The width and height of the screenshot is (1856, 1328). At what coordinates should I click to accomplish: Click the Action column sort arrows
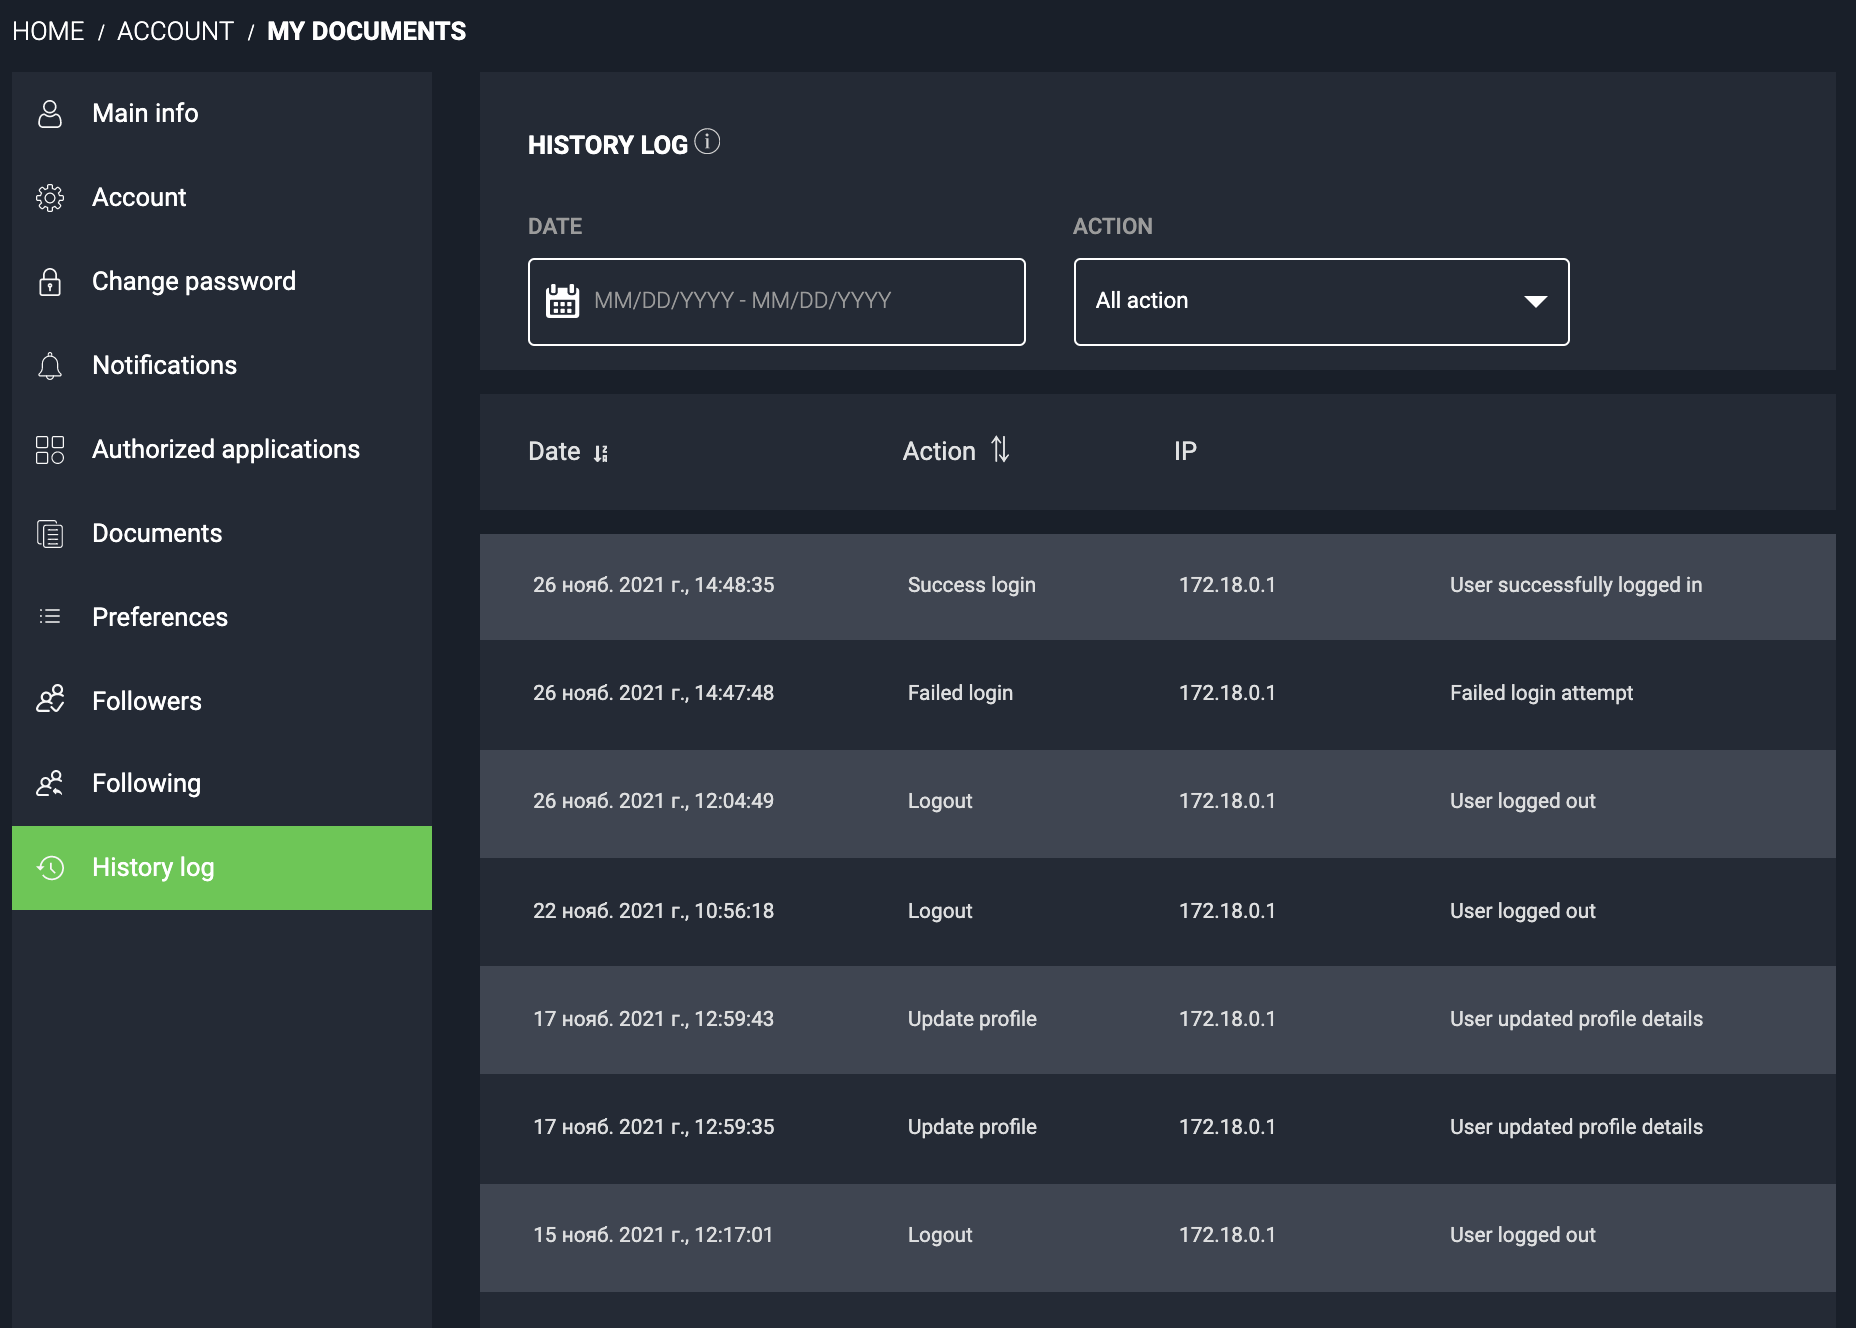pyautogui.click(x=1000, y=450)
